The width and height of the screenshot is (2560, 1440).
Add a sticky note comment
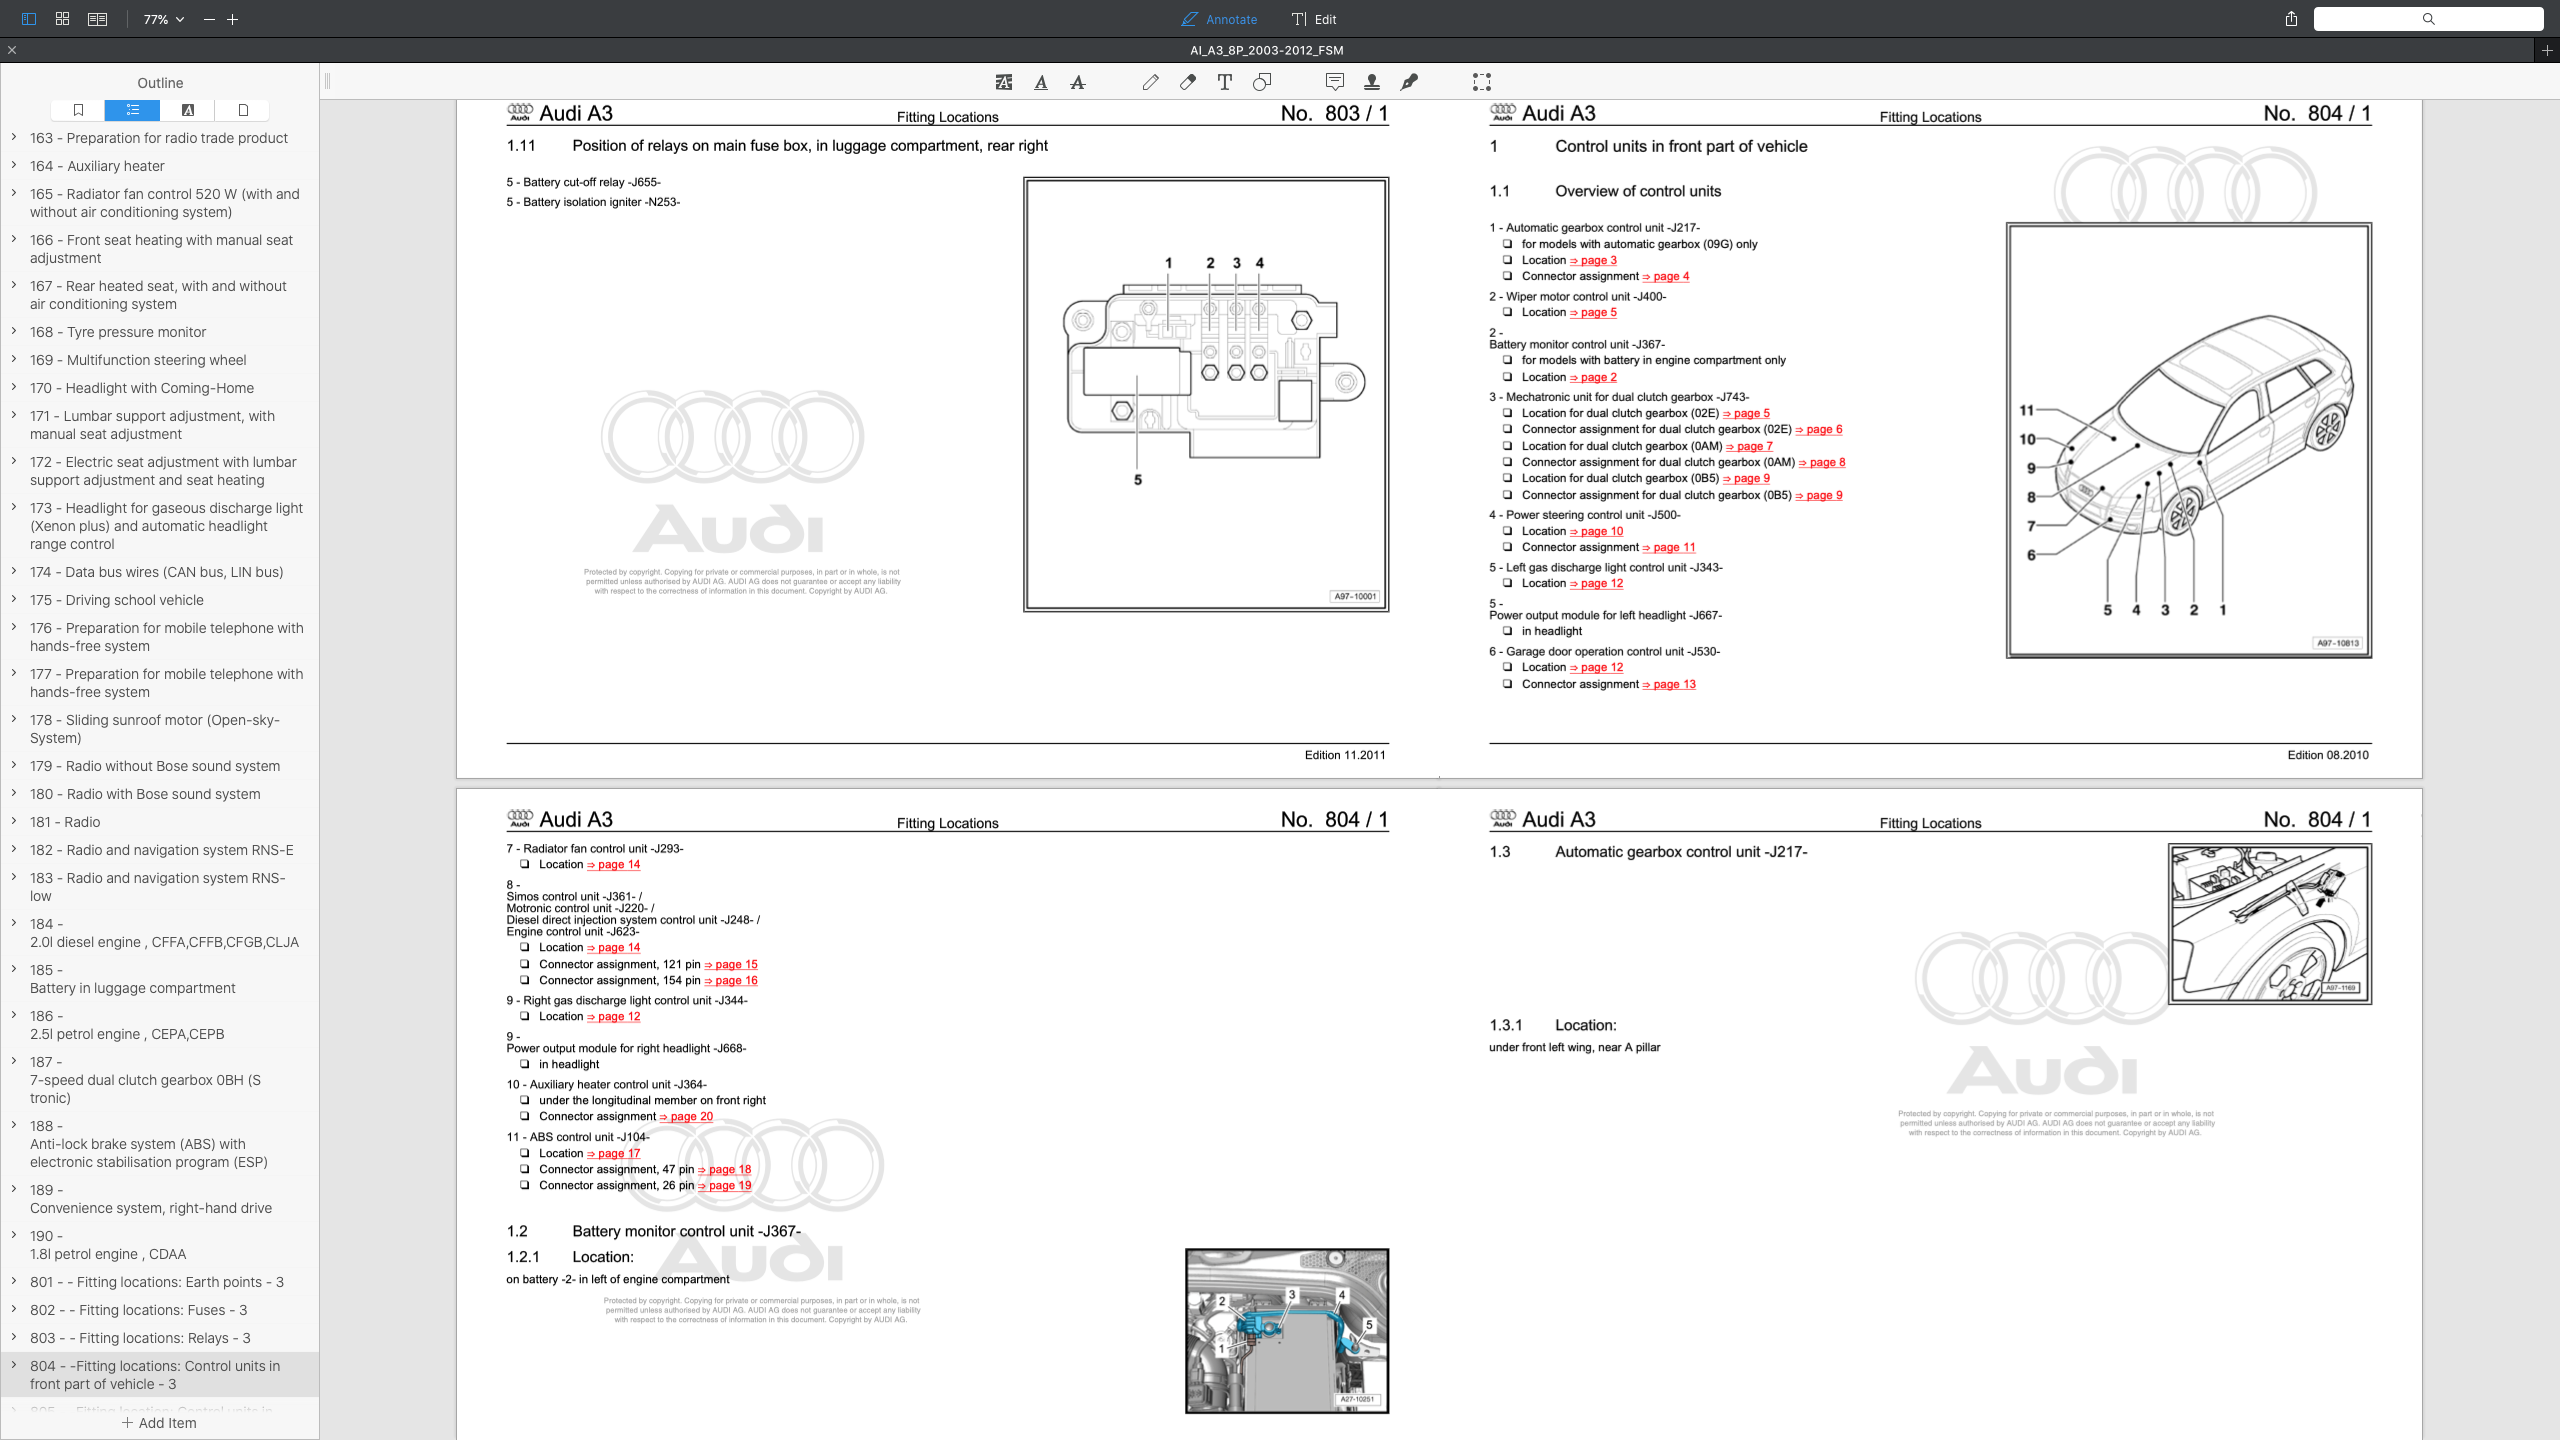[x=1333, y=82]
